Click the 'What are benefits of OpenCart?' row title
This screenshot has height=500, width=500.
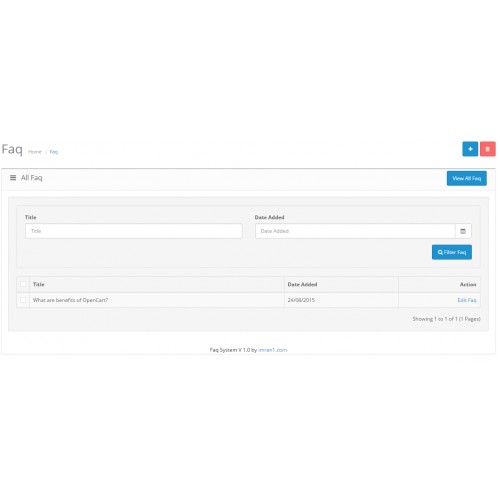coord(70,300)
